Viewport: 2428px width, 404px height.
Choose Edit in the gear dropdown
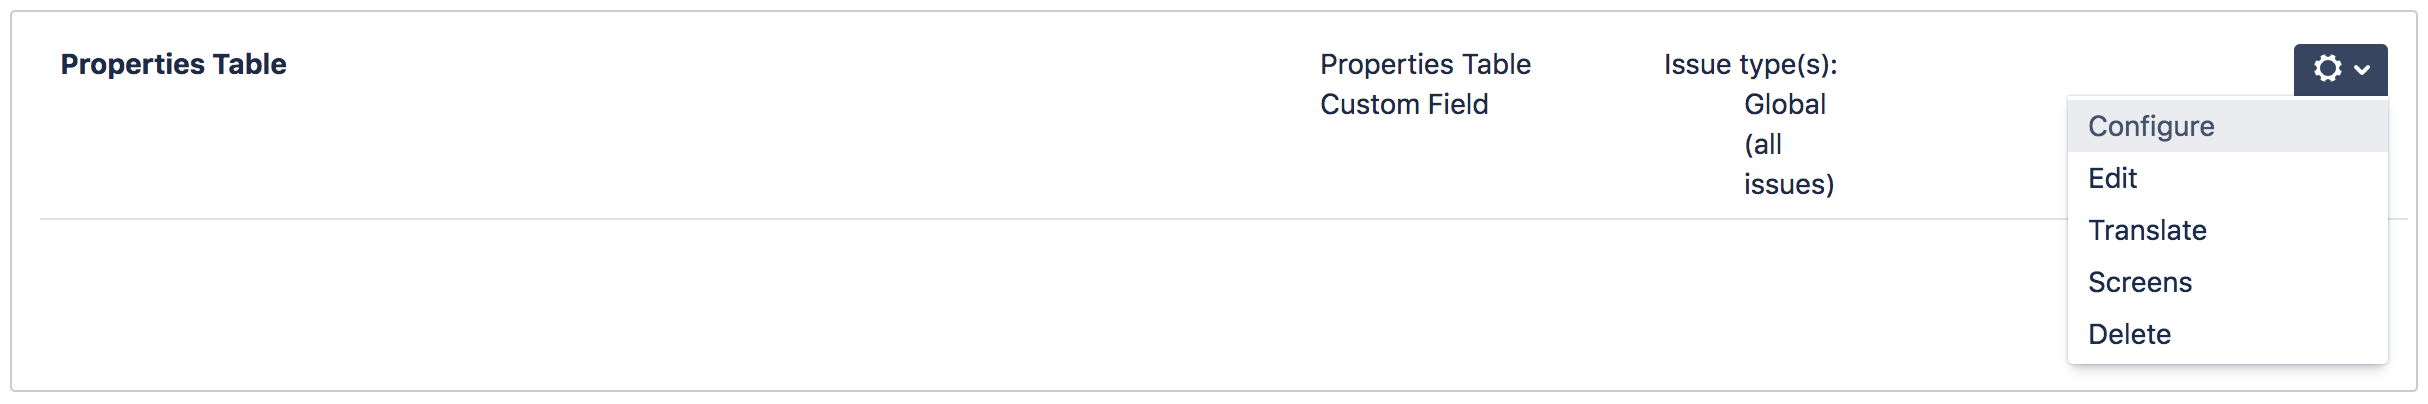(x=2112, y=178)
